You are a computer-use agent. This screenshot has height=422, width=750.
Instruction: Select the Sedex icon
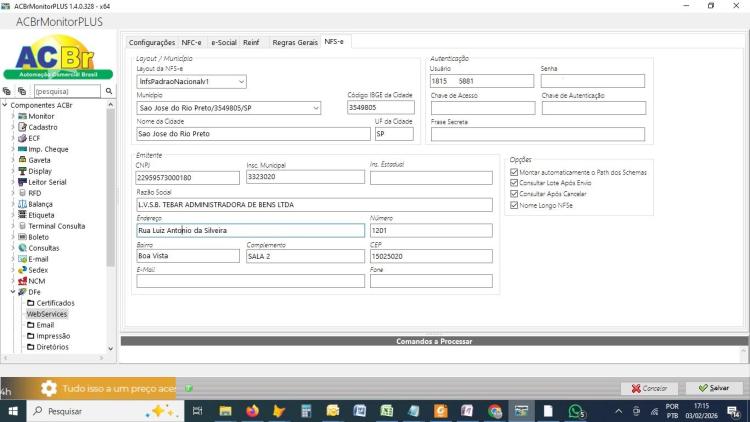click(22, 270)
